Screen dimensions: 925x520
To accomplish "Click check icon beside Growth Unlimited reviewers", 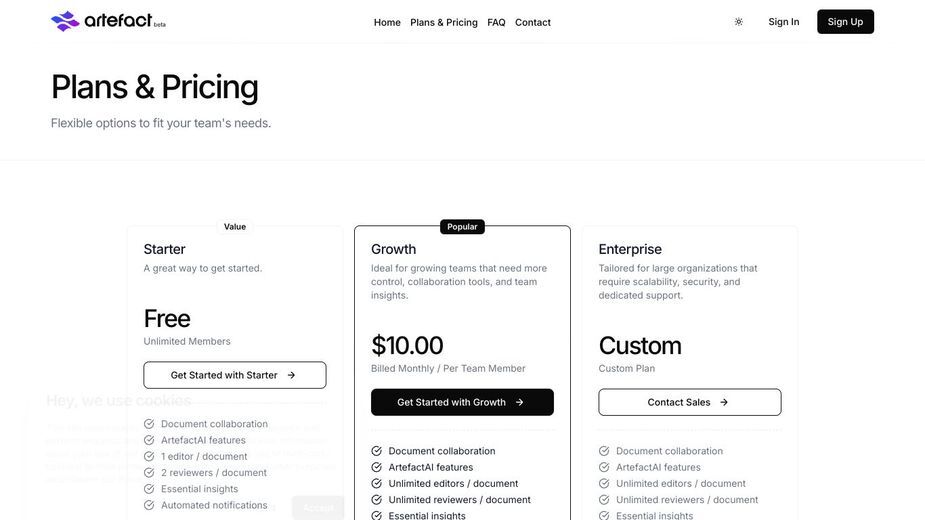I will [x=376, y=500].
